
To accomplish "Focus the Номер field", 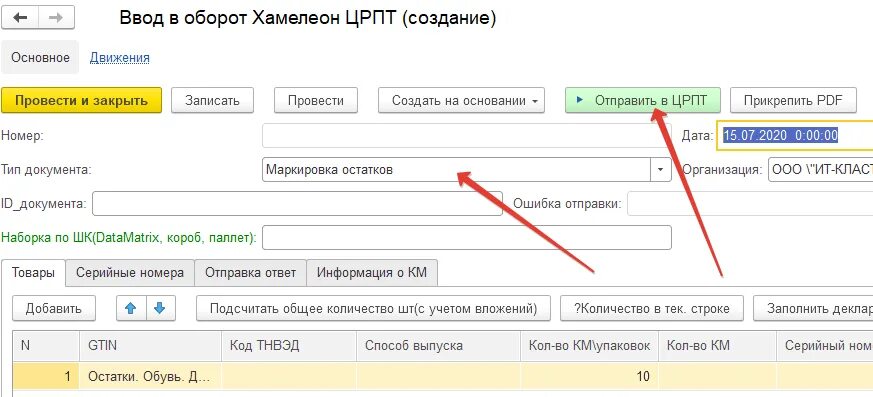I will [x=467, y=135].
